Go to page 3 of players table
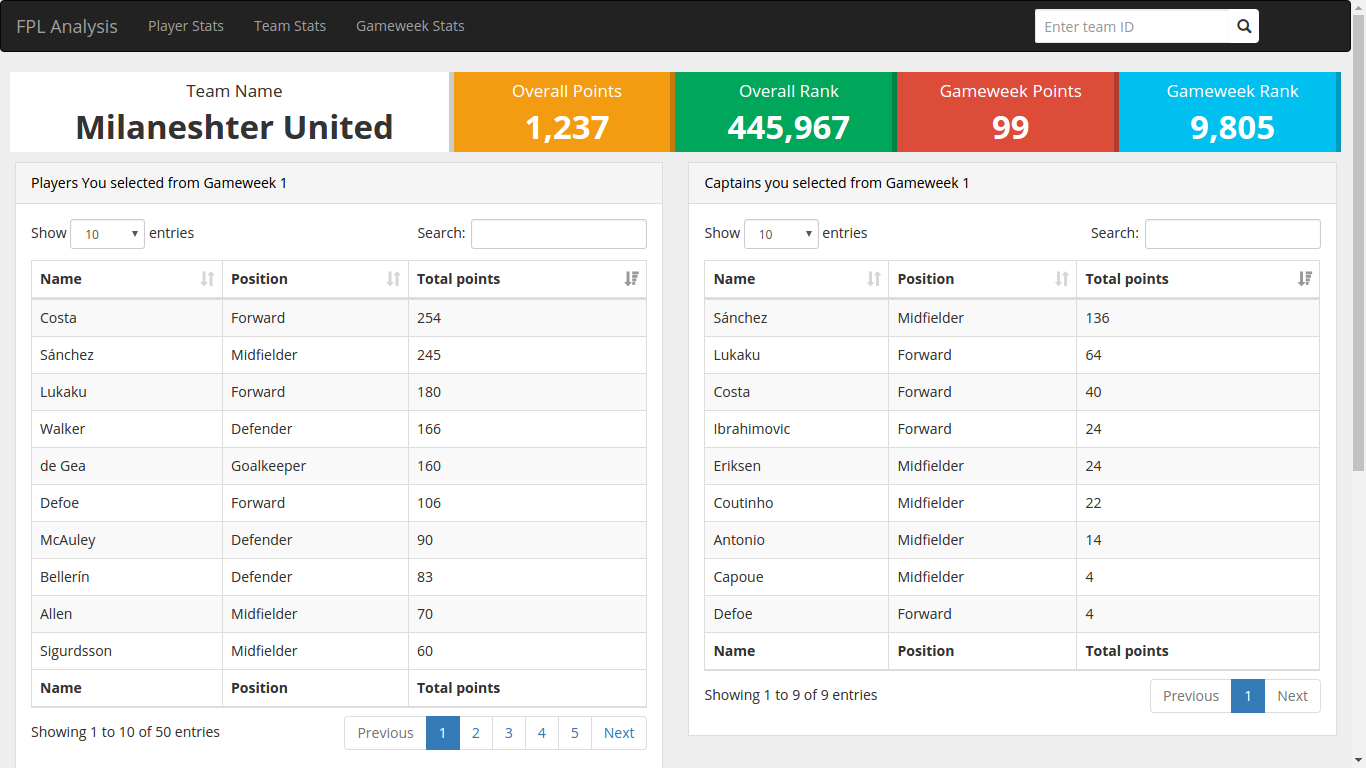Viewport: 1366px width, 768px height. 508,732
